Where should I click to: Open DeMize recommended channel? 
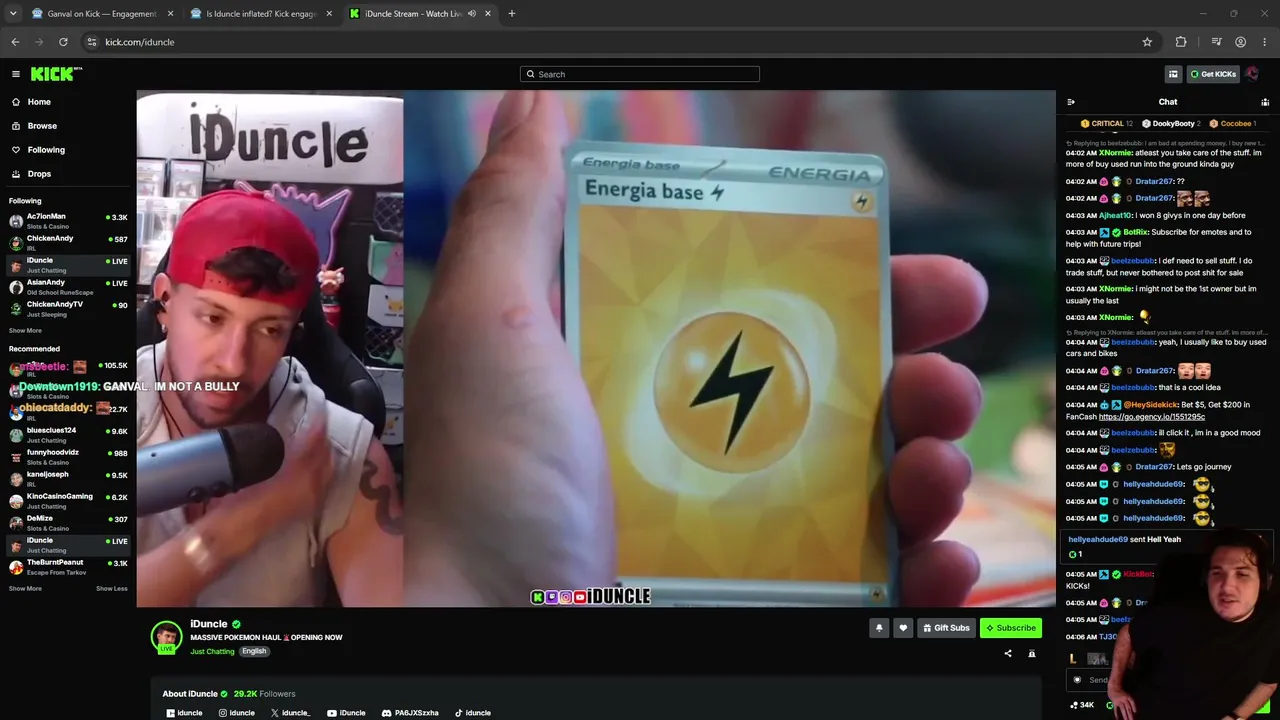pyautogui.click(x=68, y=523)
